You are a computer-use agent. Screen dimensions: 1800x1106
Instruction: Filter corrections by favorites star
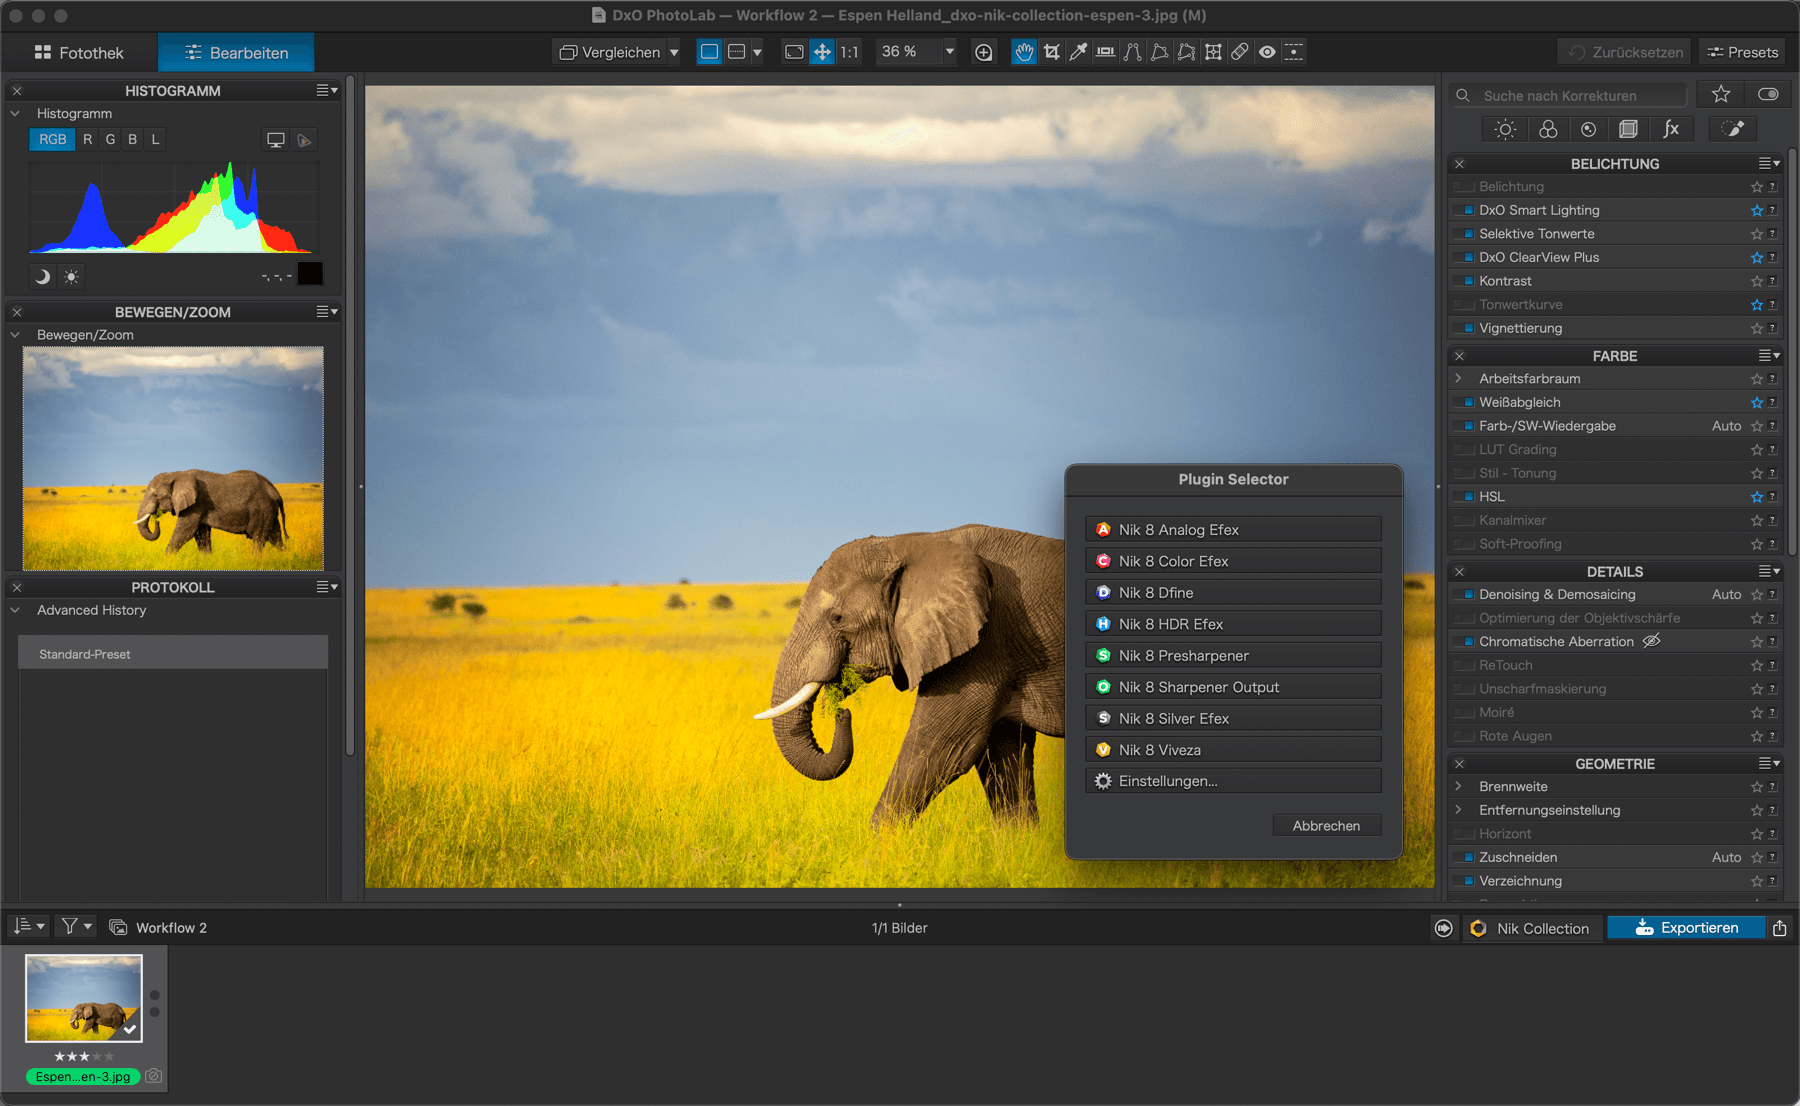(x=1721, y=94)
